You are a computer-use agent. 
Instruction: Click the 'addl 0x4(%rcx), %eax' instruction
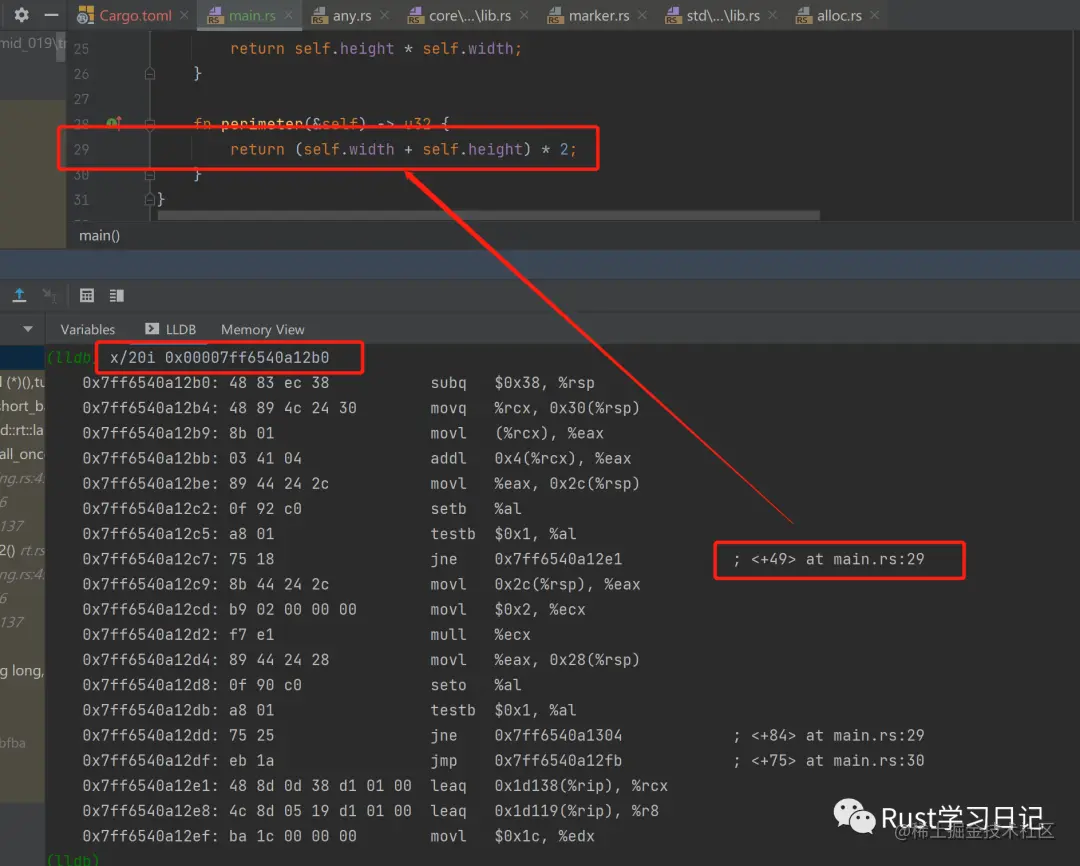(x=531, y=458)
